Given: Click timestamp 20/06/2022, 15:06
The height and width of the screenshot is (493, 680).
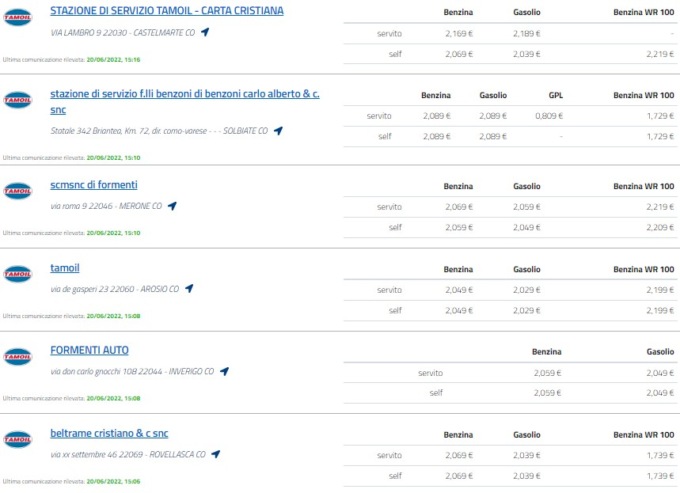Looking at the screenshot, I should point(113,481).
